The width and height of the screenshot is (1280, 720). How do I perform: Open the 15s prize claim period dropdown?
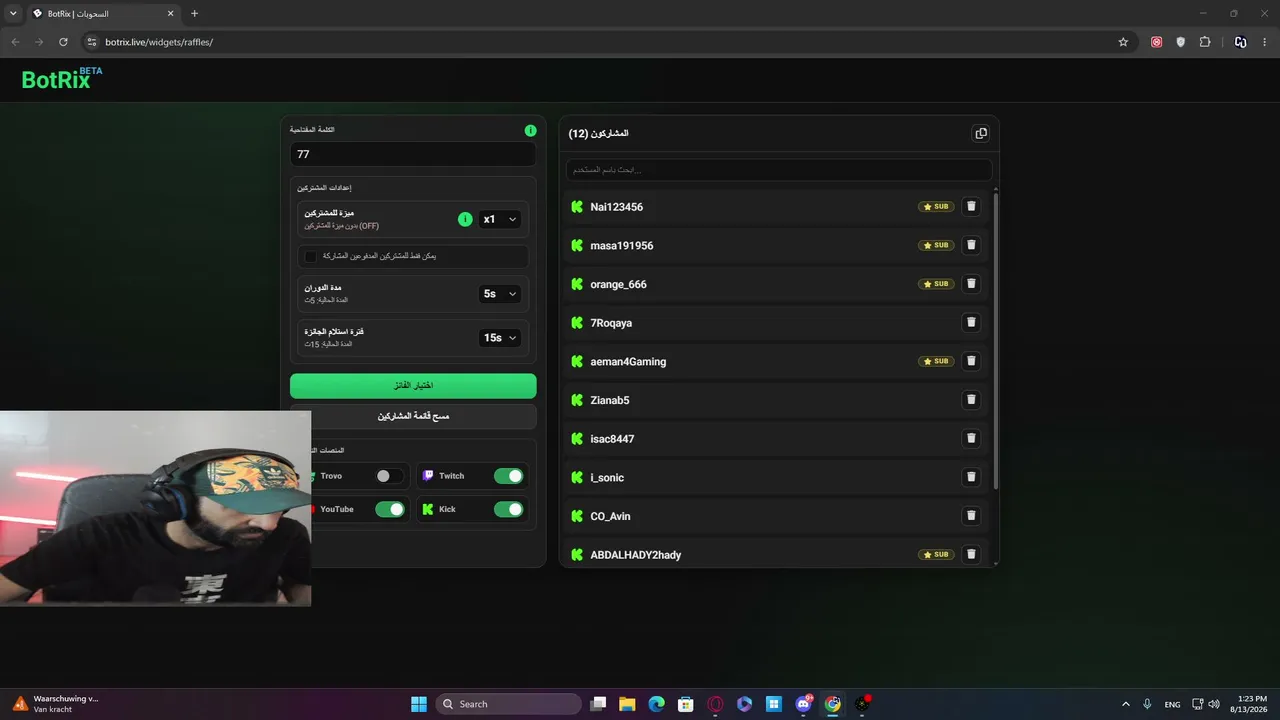click(x=499, y=338)
